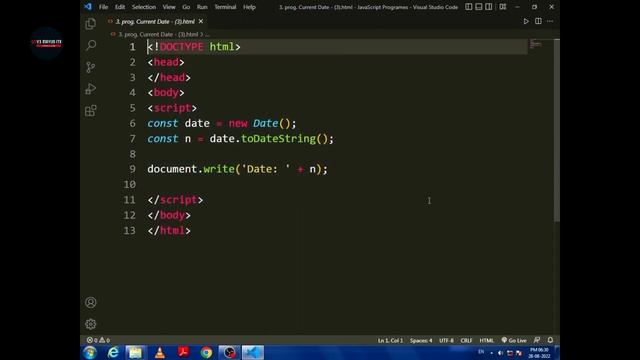Open the Run and Debug view
Screen dimensions: 640x360
pos(91,89)
